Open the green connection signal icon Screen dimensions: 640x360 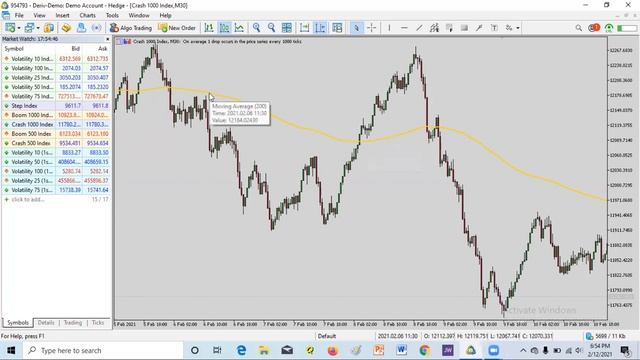coord(609,28)
